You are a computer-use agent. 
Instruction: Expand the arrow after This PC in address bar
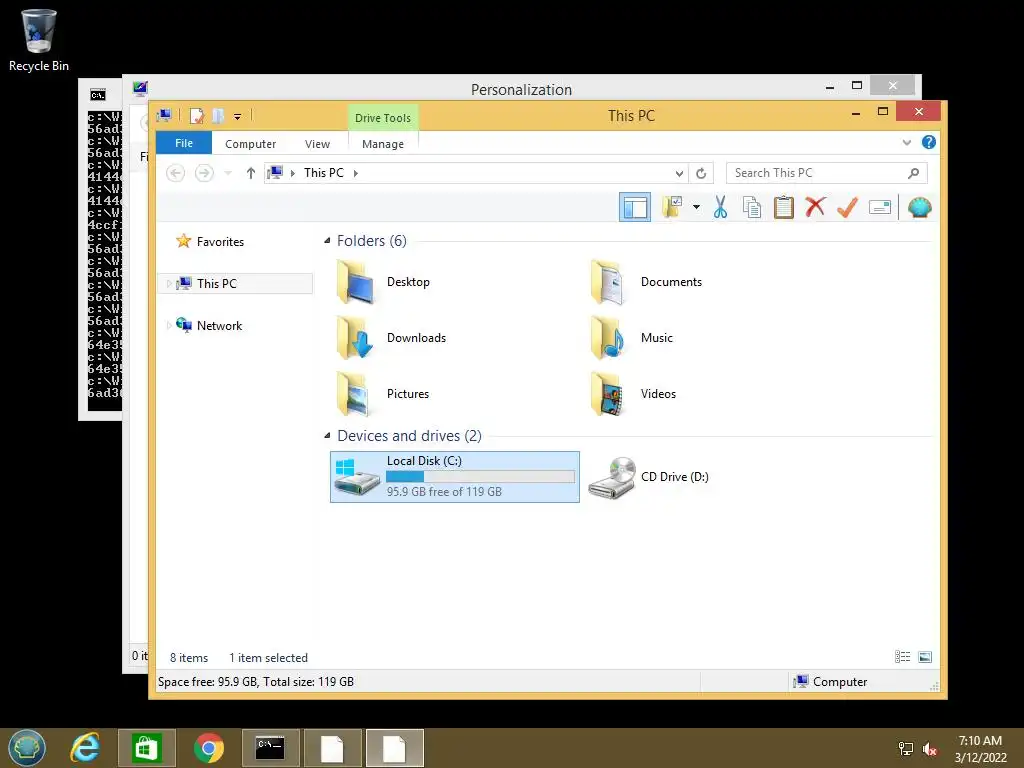coord(356,173)
